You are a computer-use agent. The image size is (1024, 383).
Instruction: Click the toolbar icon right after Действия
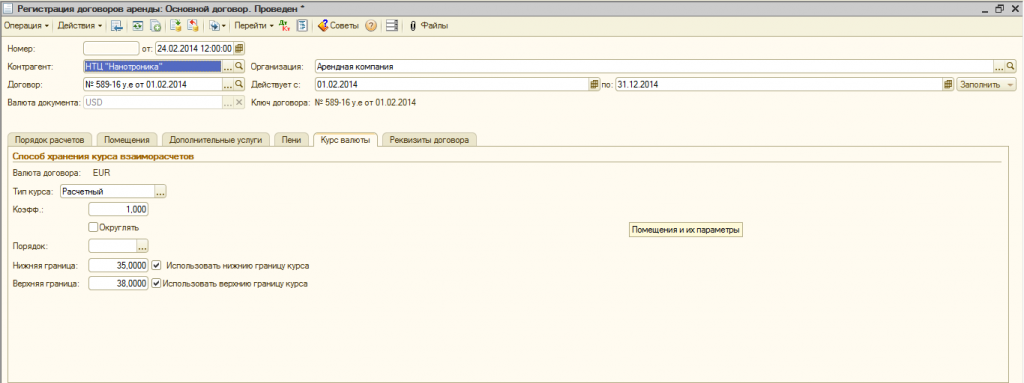tap(117, 25)
